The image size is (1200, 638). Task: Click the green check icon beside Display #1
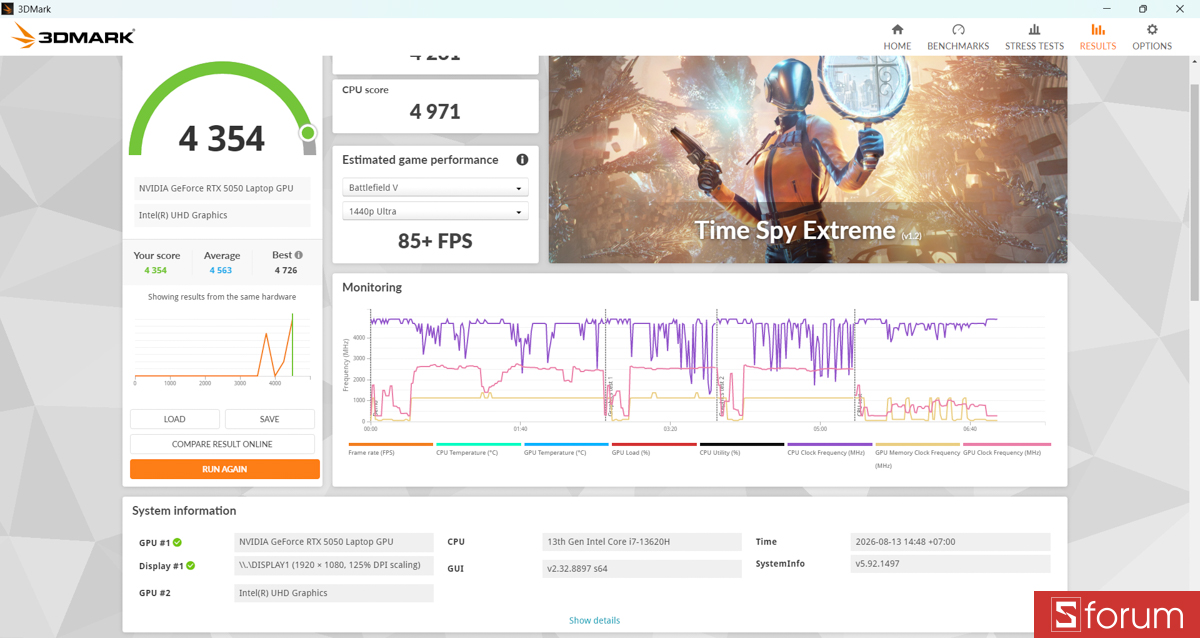tap(190, 566)
